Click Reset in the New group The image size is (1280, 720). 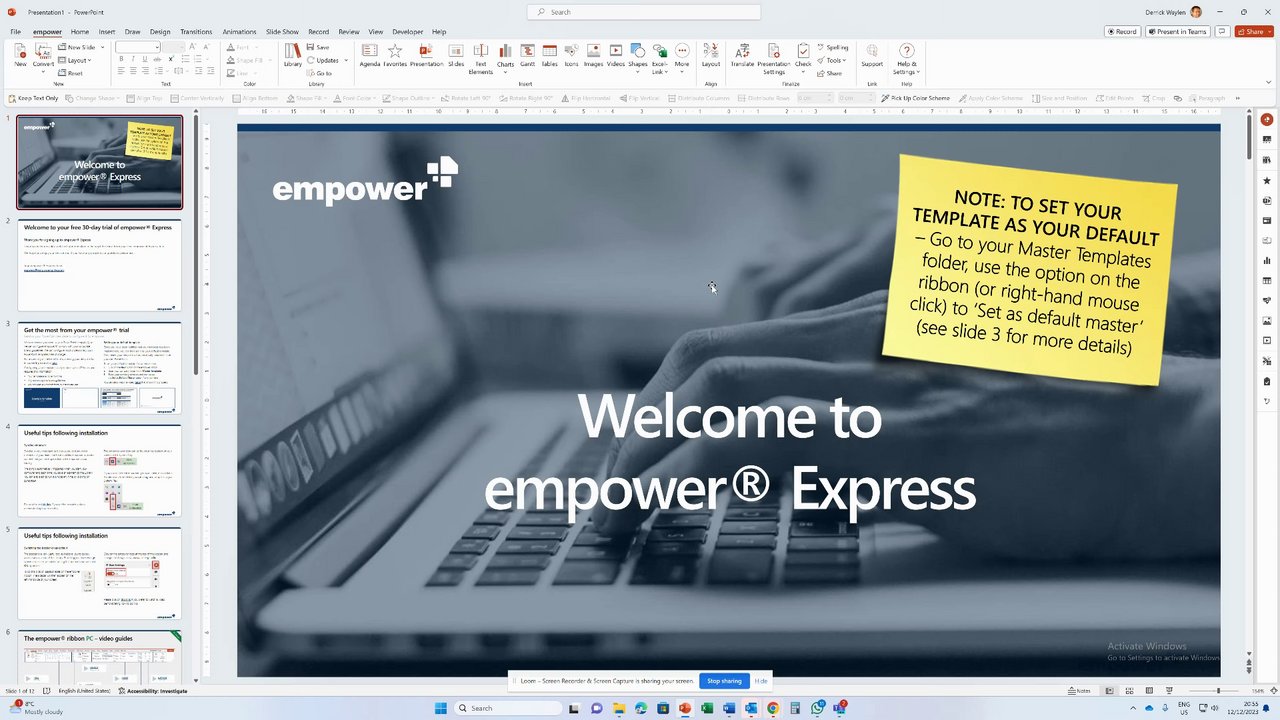pos(70,73)
